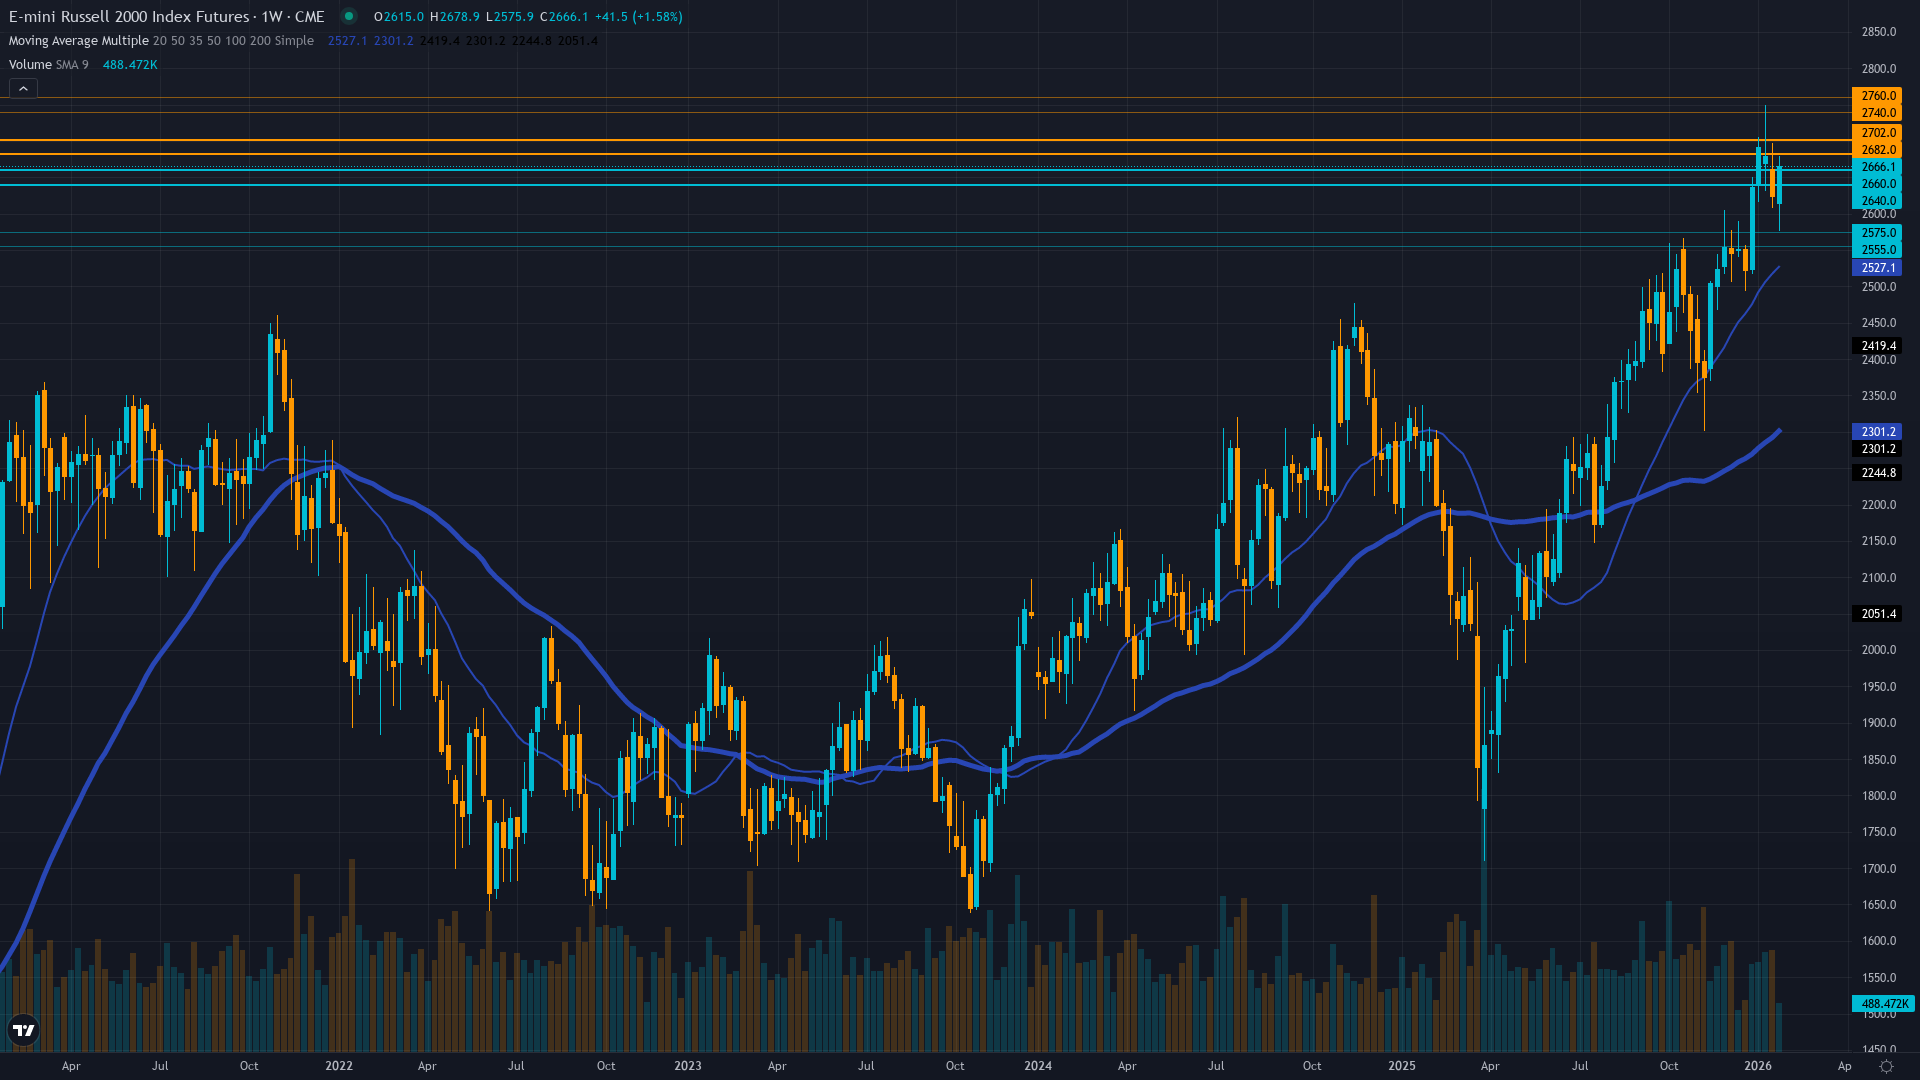Click the 2850.0 tick on price axis

pyautogui.click(x=1878, y=32)
